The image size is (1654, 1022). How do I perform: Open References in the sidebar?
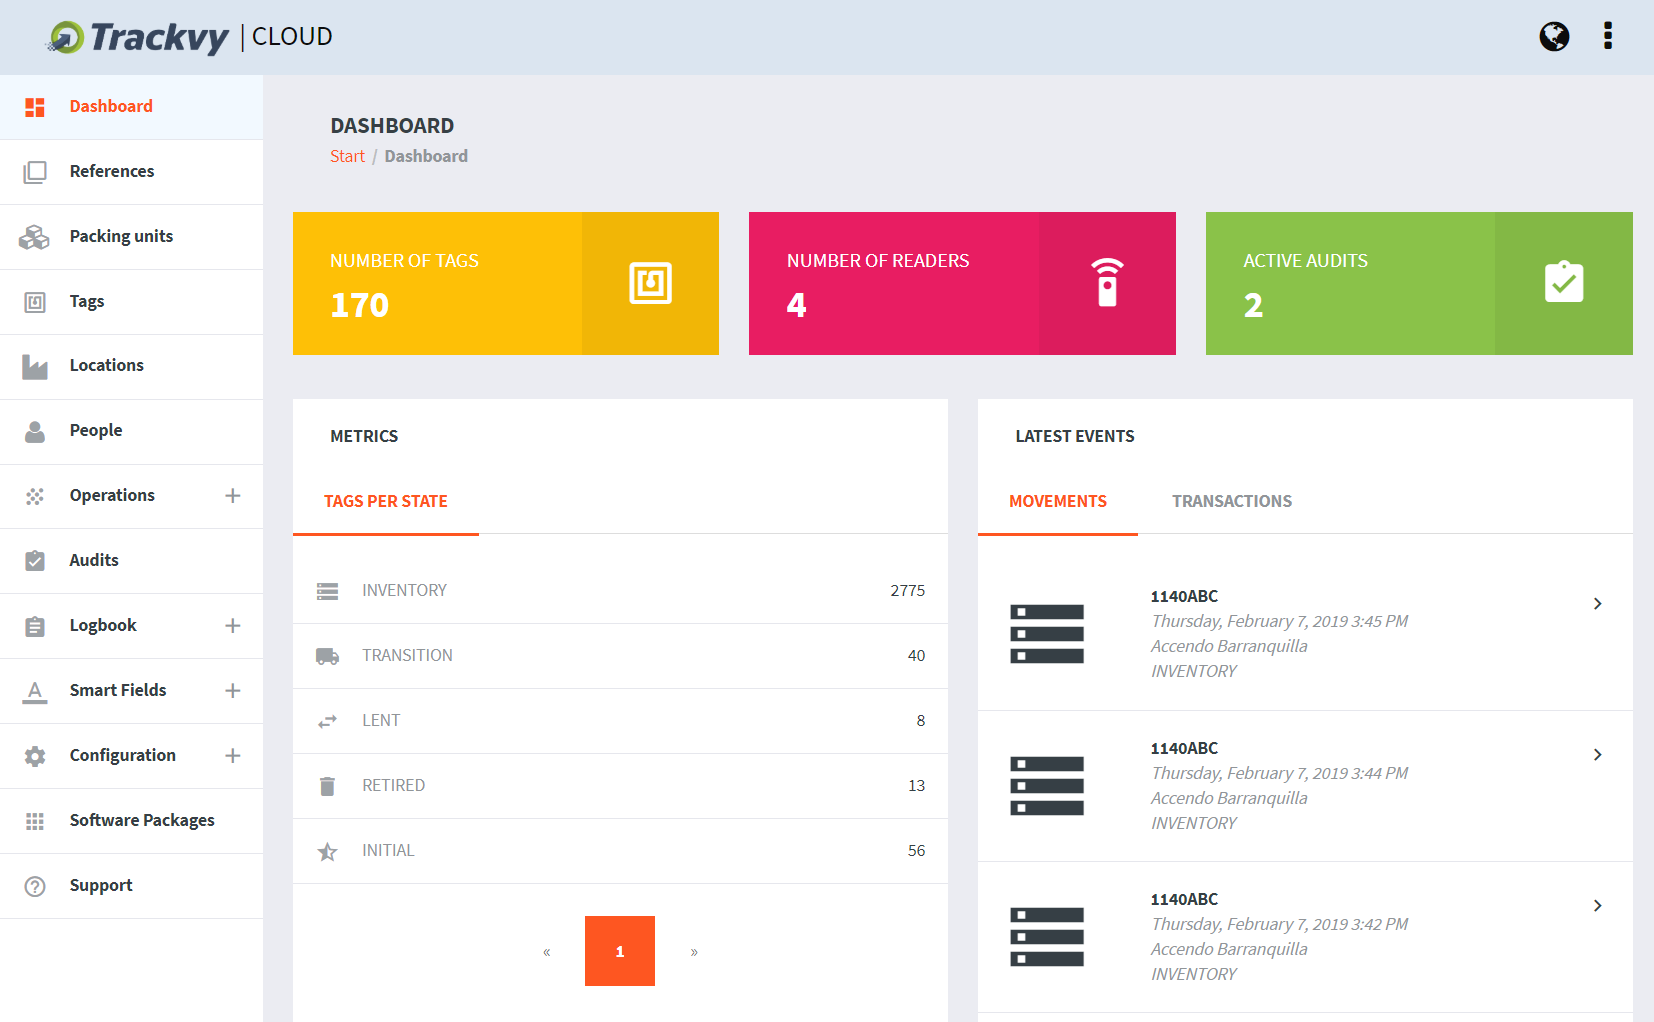tap(131, 172)
